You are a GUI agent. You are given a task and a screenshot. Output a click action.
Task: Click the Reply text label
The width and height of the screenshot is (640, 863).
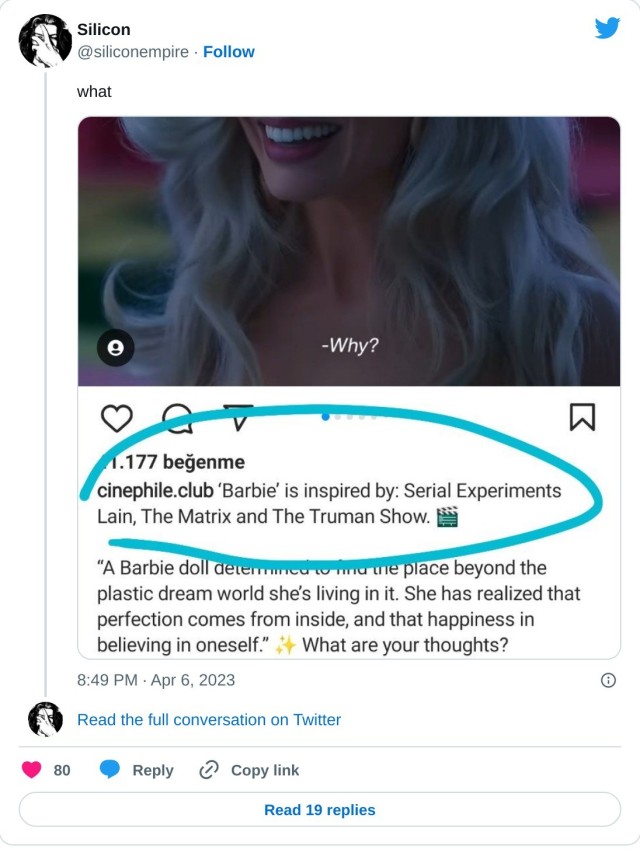(x=153, y=770)
